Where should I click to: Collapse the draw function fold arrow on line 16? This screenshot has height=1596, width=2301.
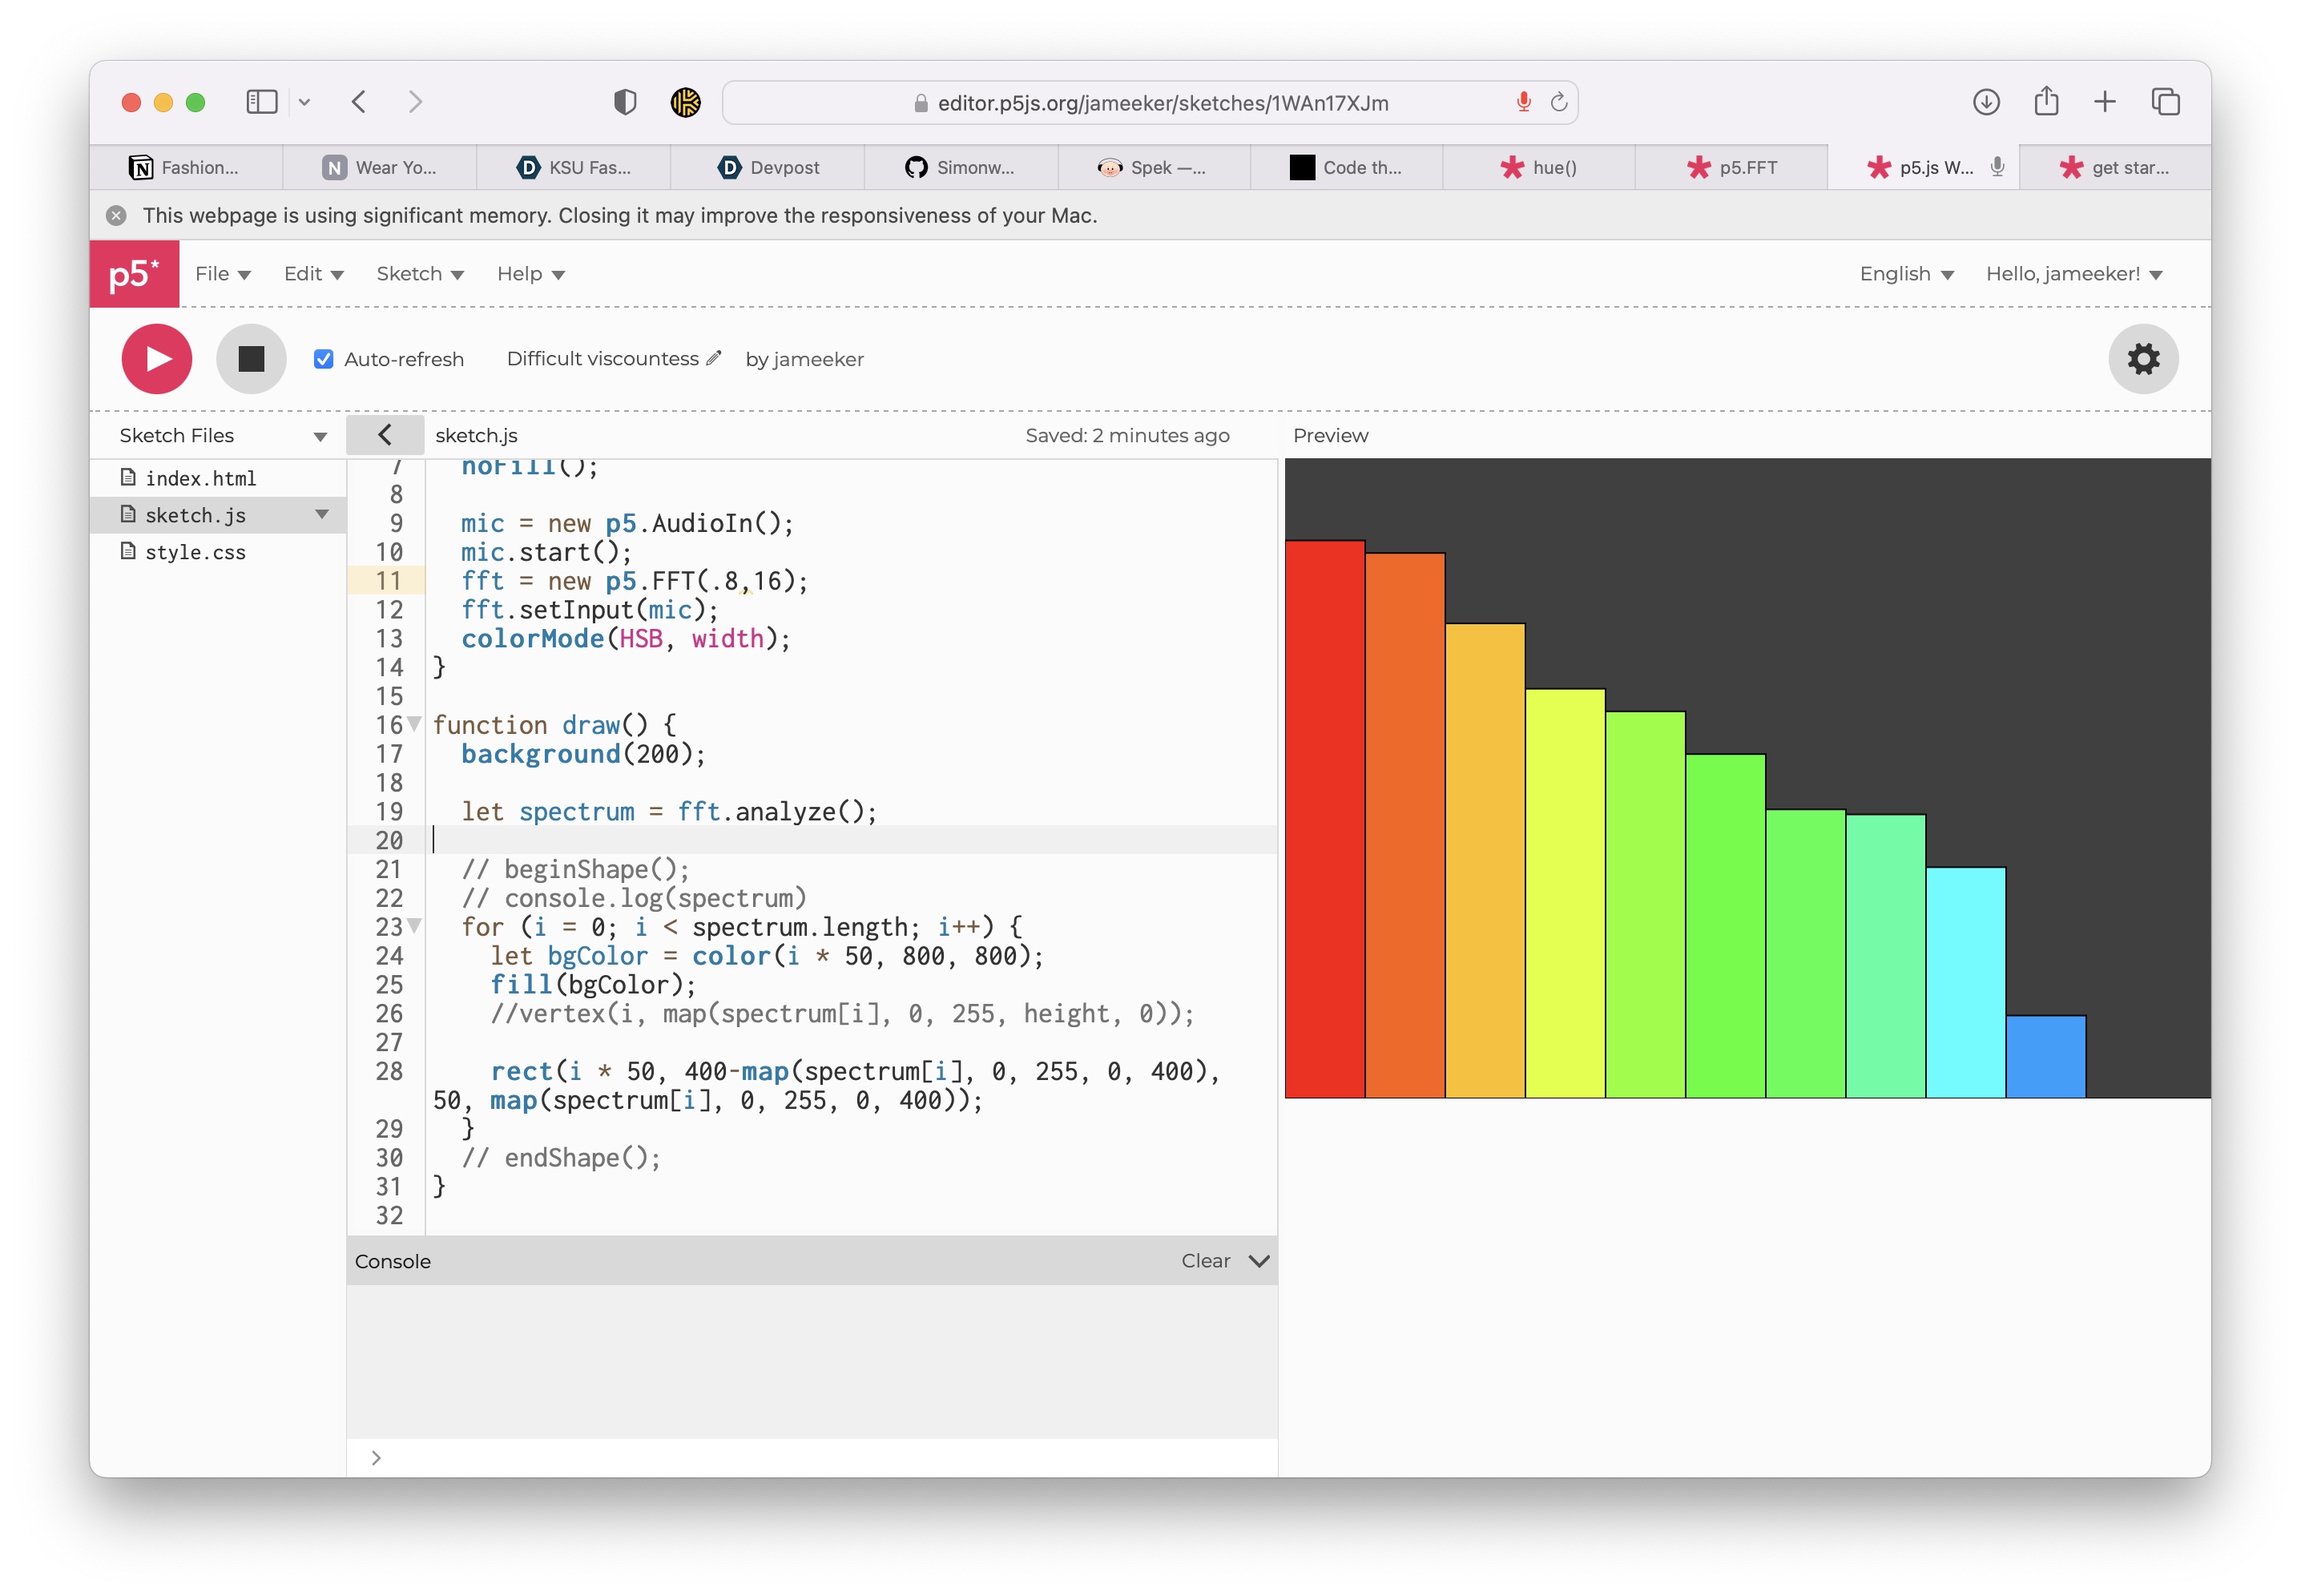coord(414,723)
